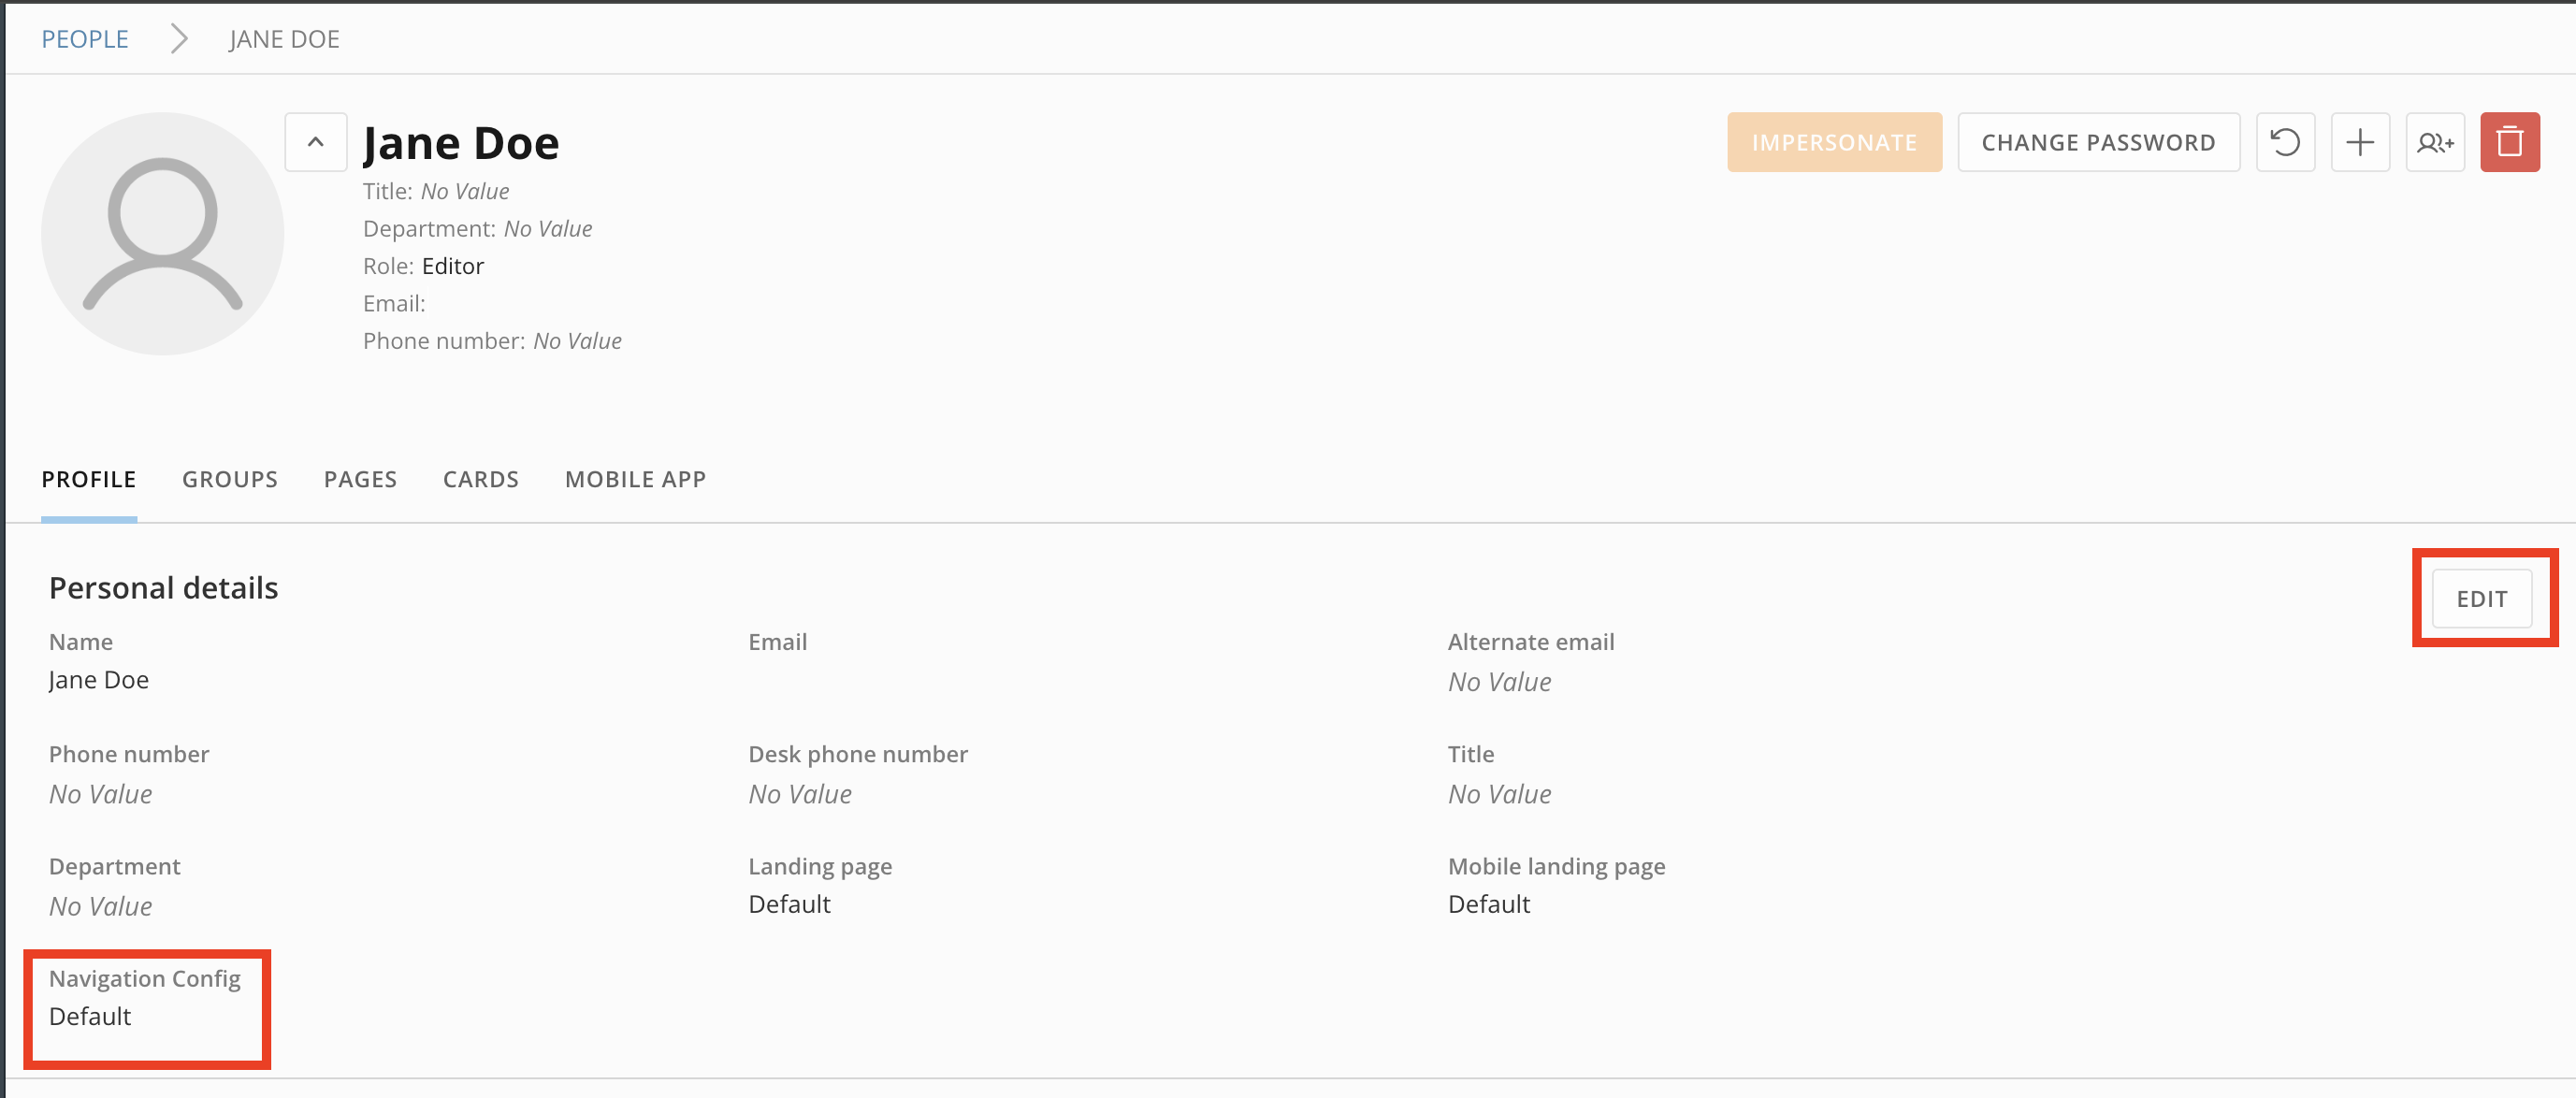Click the add user to group icon

coord(2435,142)
